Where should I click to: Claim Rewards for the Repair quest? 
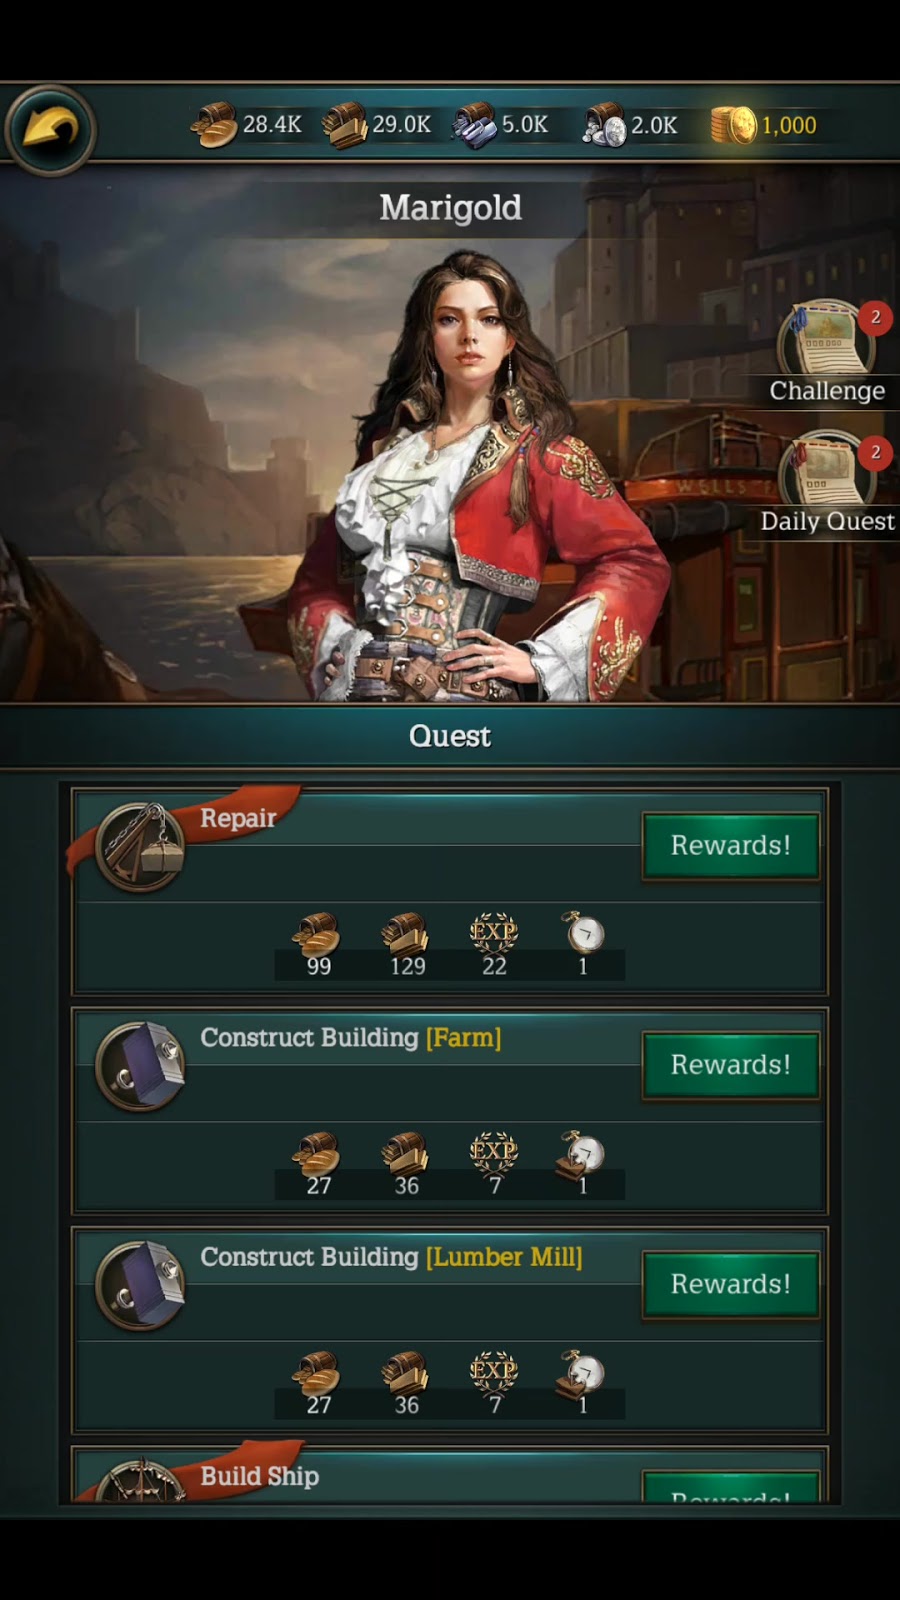coord(731,846)
